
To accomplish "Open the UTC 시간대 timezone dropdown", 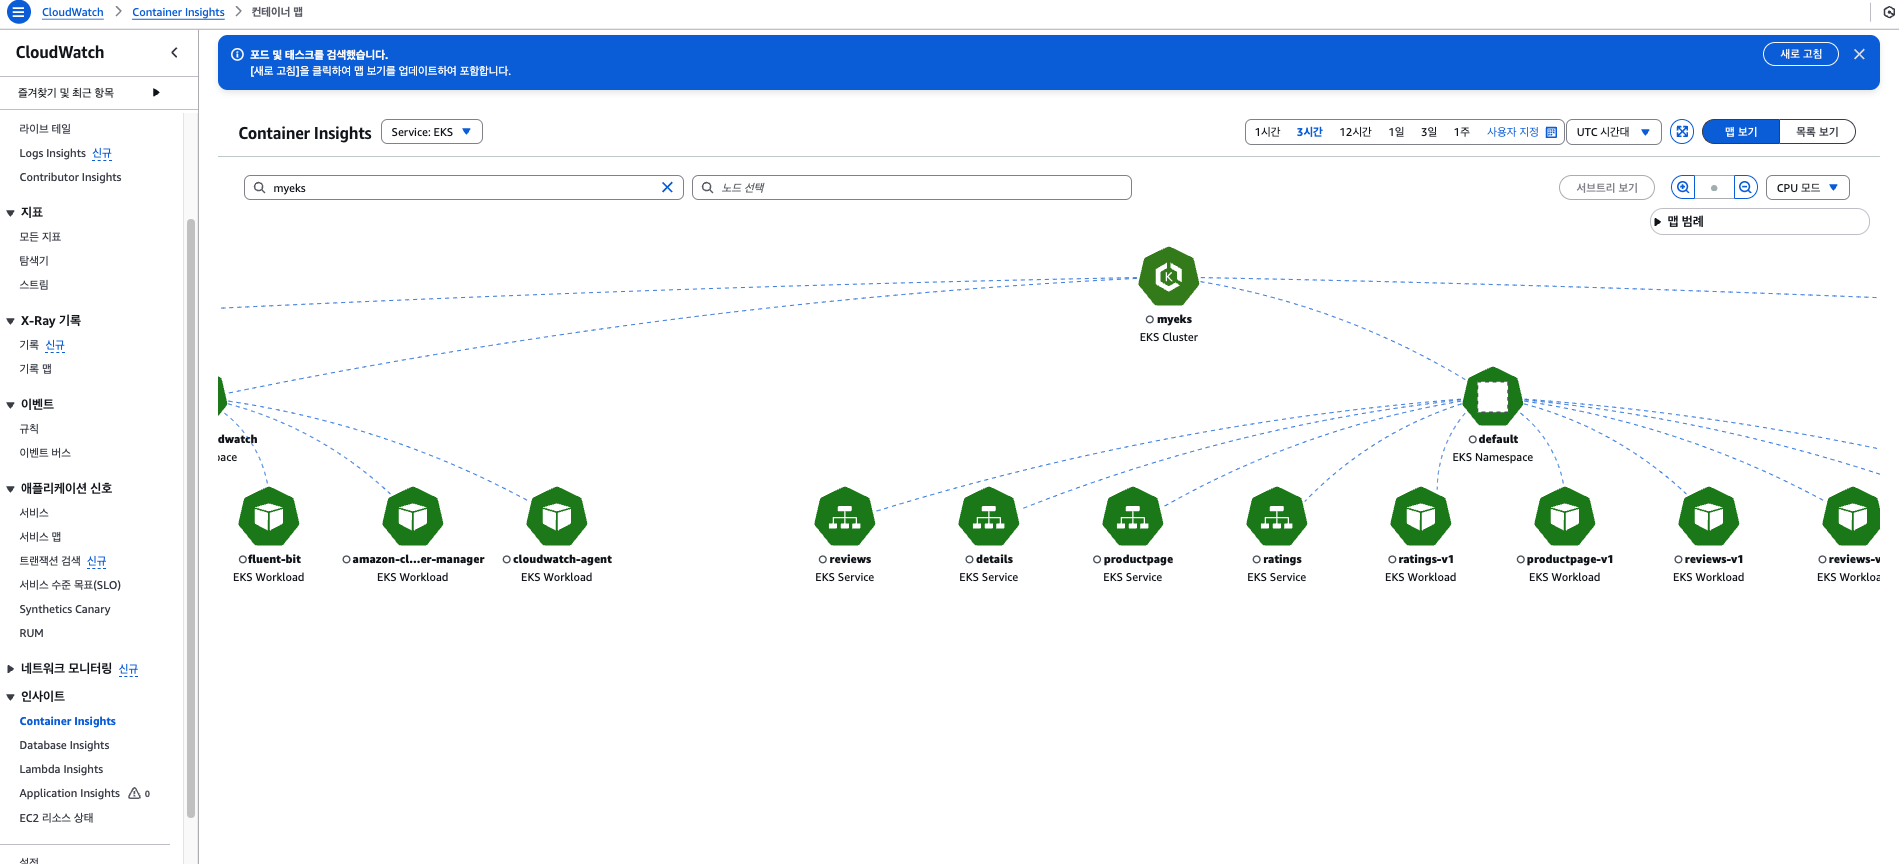I will 1613,132.
